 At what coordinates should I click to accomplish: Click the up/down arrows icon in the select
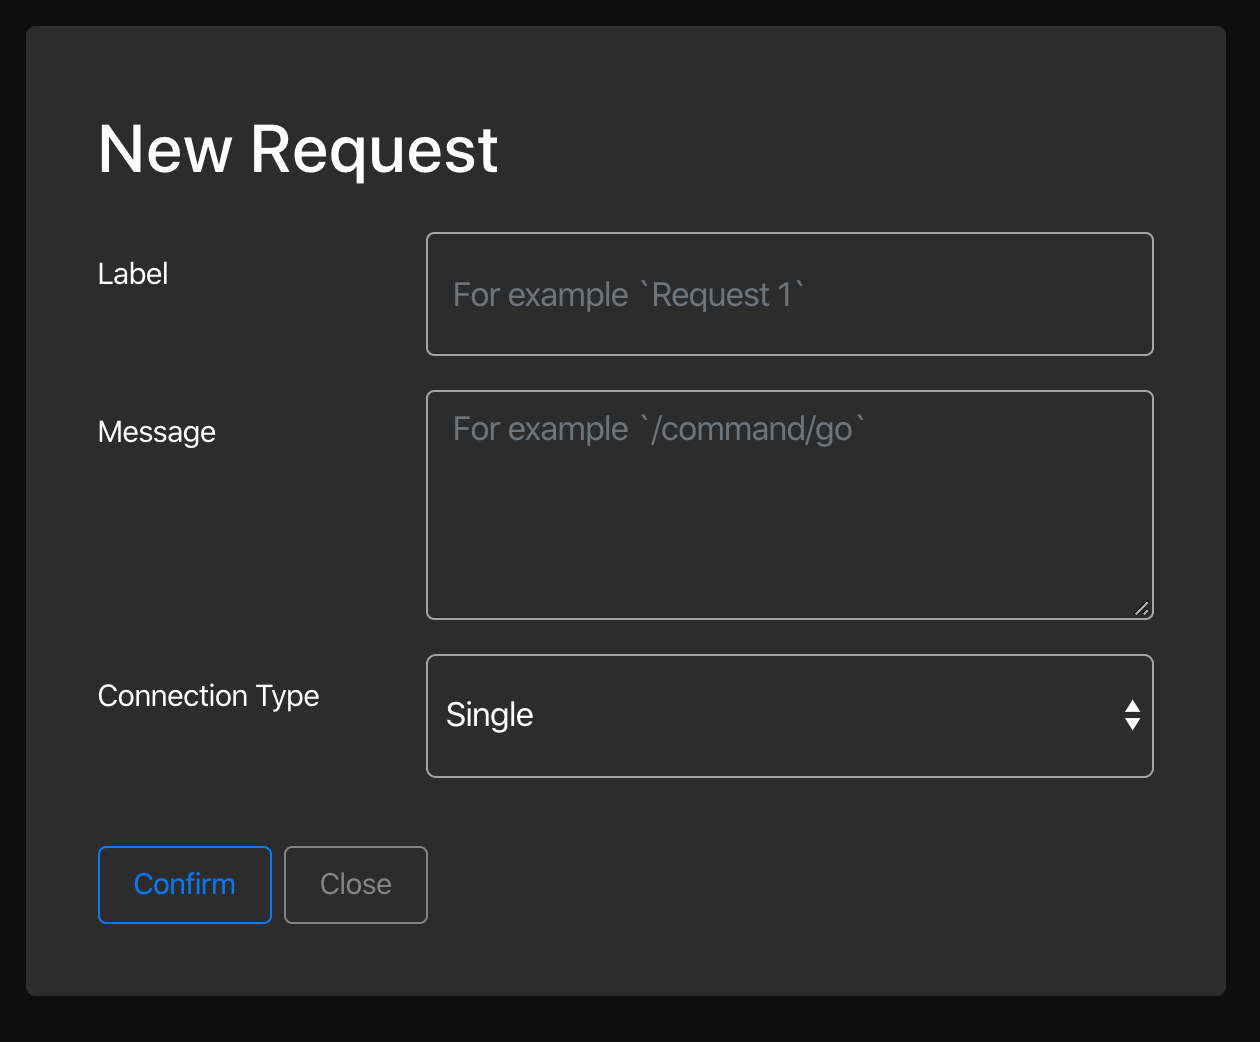1132,716
